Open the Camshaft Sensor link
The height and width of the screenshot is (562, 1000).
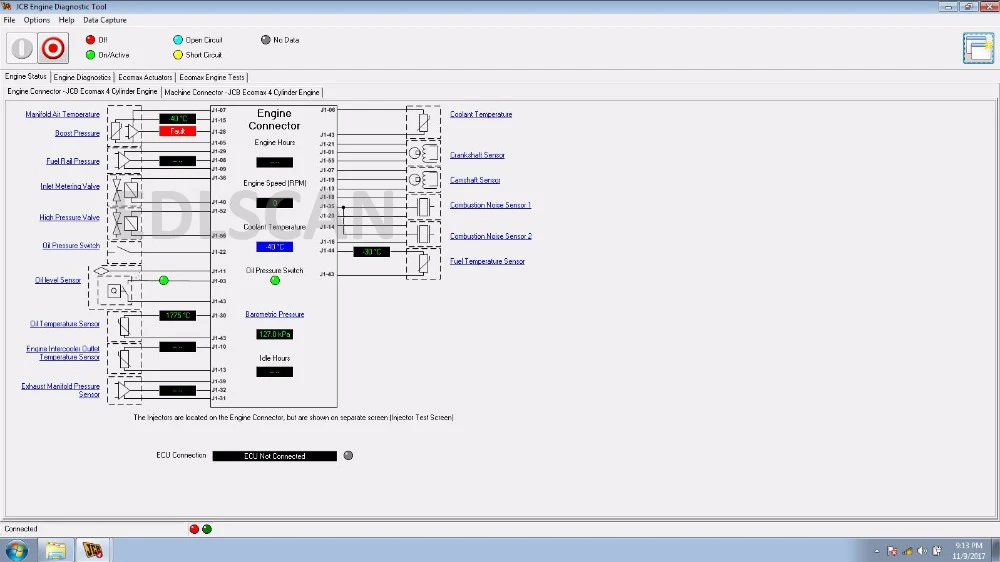tap(475, 180)
